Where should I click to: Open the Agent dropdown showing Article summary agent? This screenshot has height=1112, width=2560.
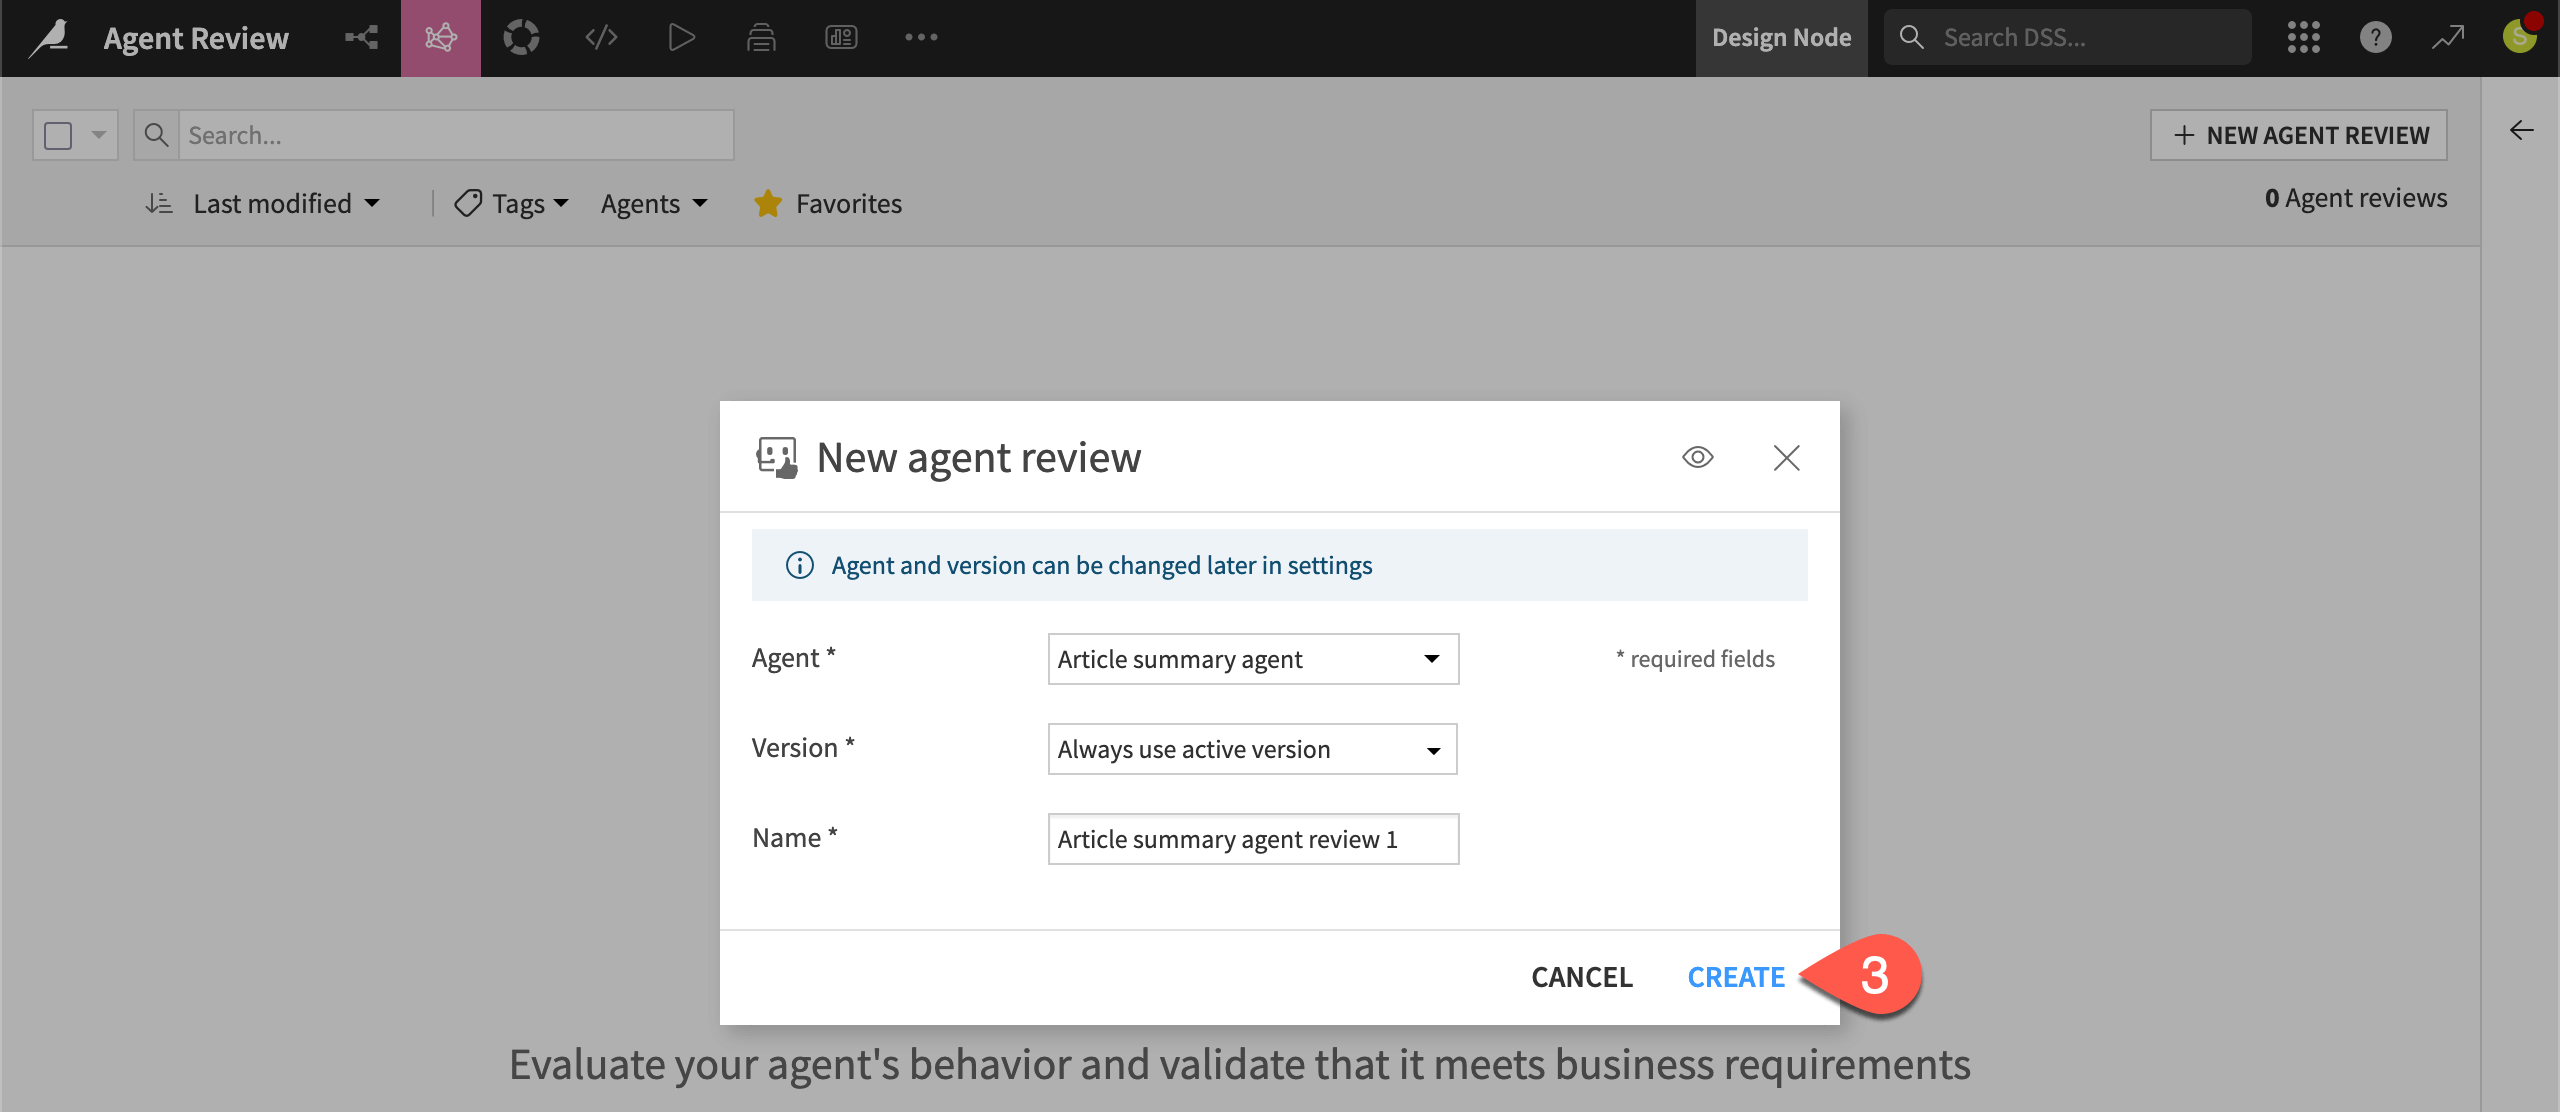click(1252, 659)
